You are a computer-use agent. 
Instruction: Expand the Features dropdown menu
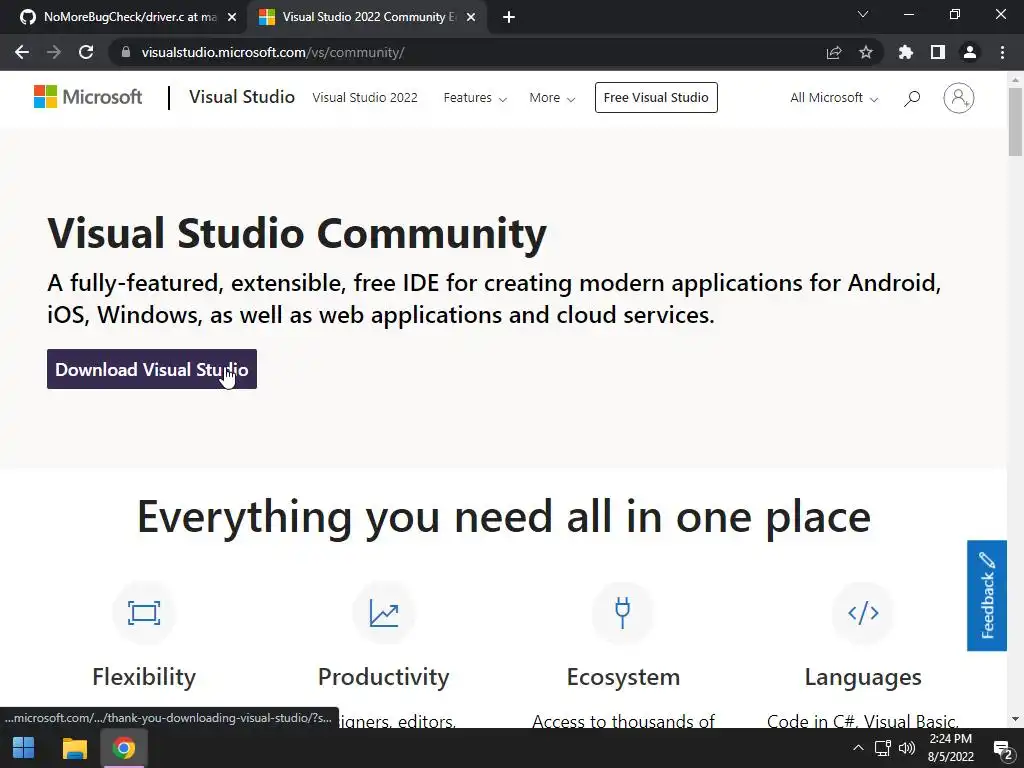click(475, 98)
